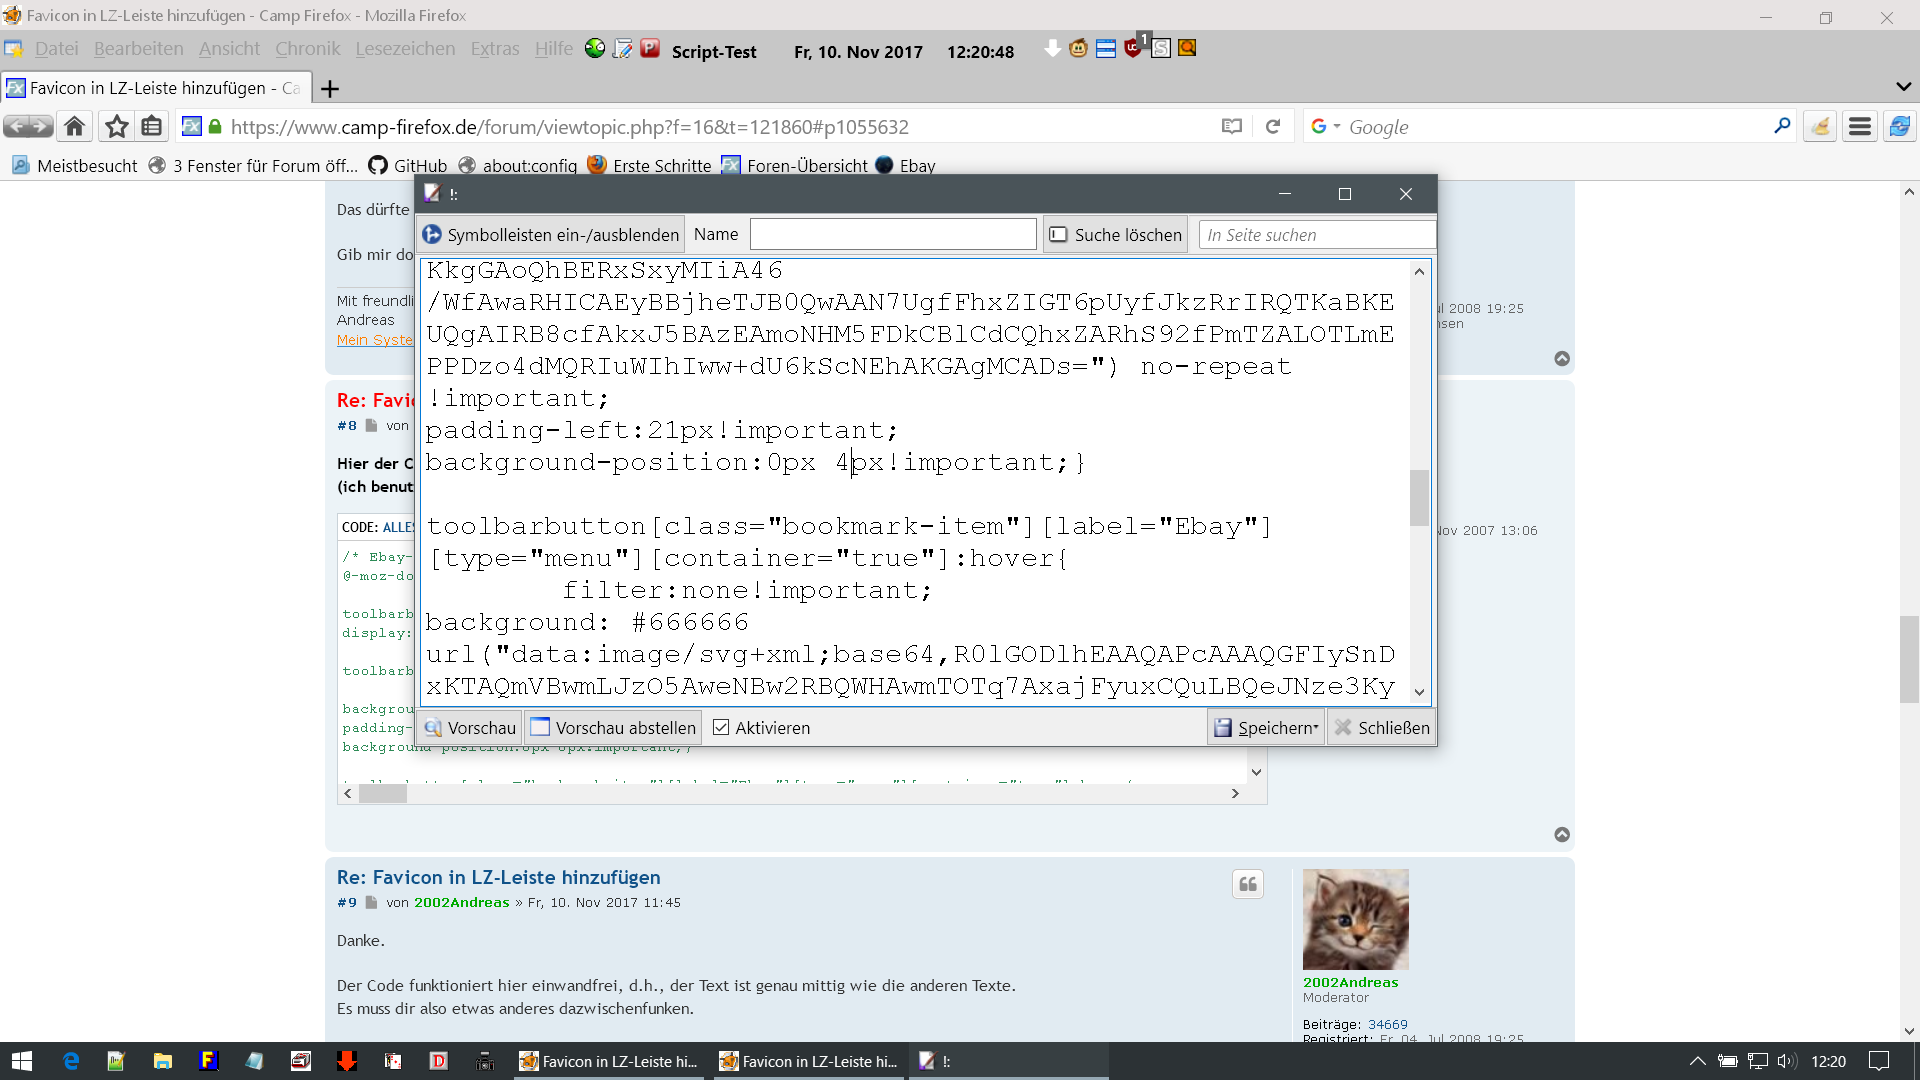The image size is (1920, 1080).
Task: Open a new tab with plus button
Action: (330, 89)
